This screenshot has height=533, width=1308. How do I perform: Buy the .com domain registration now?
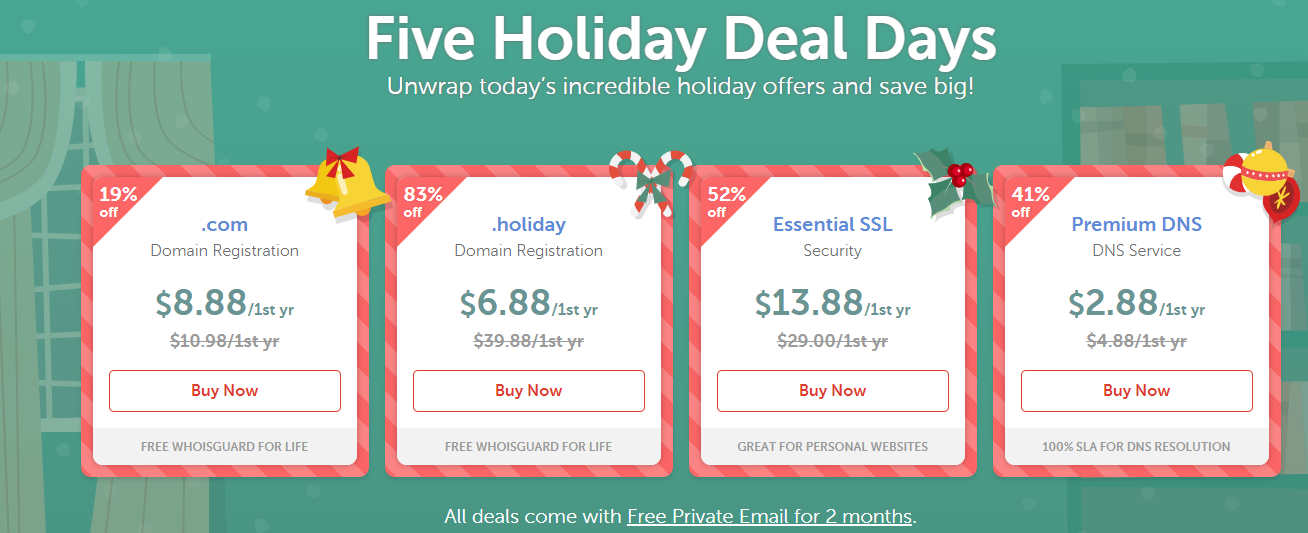225,391
